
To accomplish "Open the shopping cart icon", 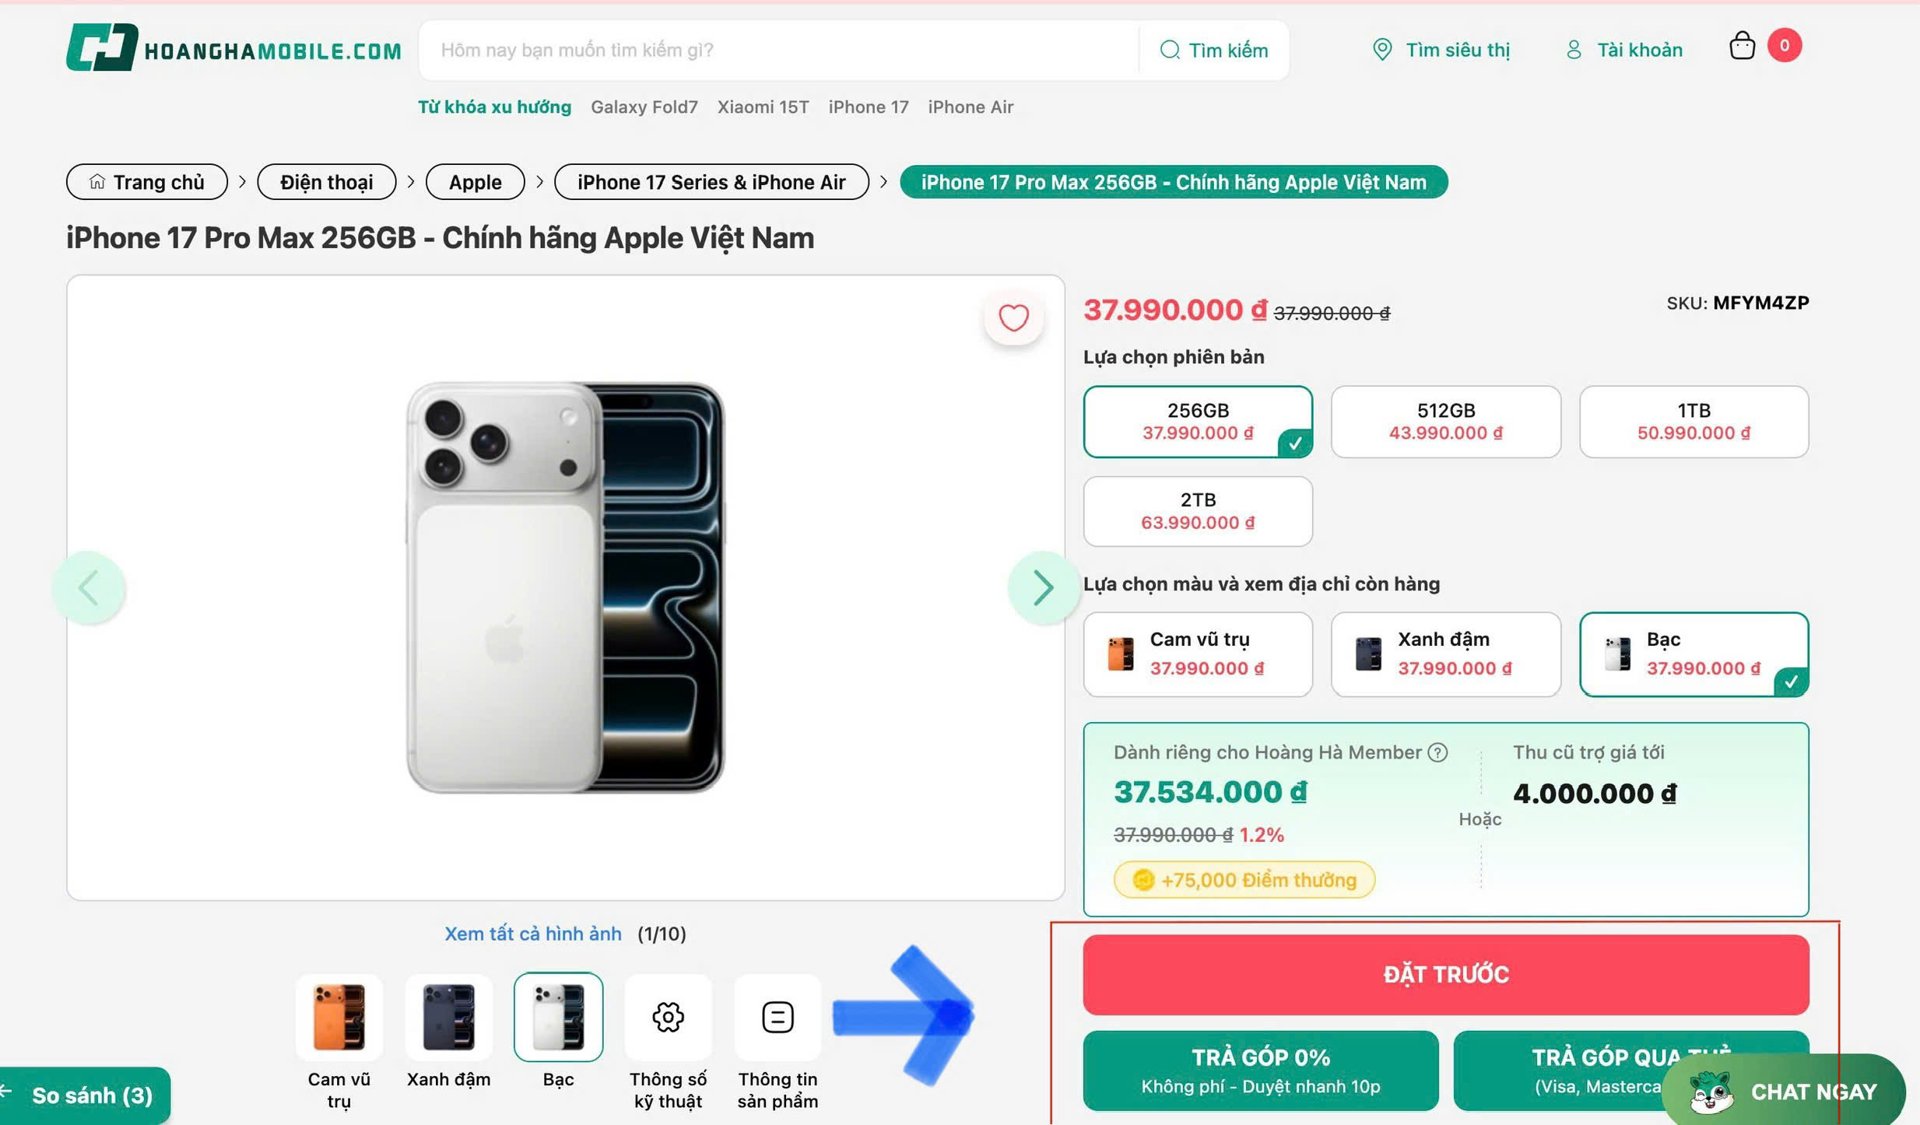I will [x=1742, y=47].
